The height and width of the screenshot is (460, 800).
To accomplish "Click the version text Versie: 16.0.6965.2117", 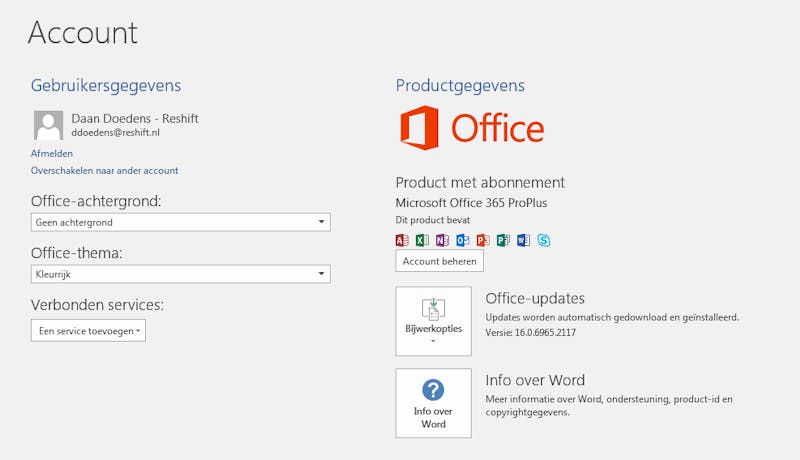I will [x=531, y=333].
